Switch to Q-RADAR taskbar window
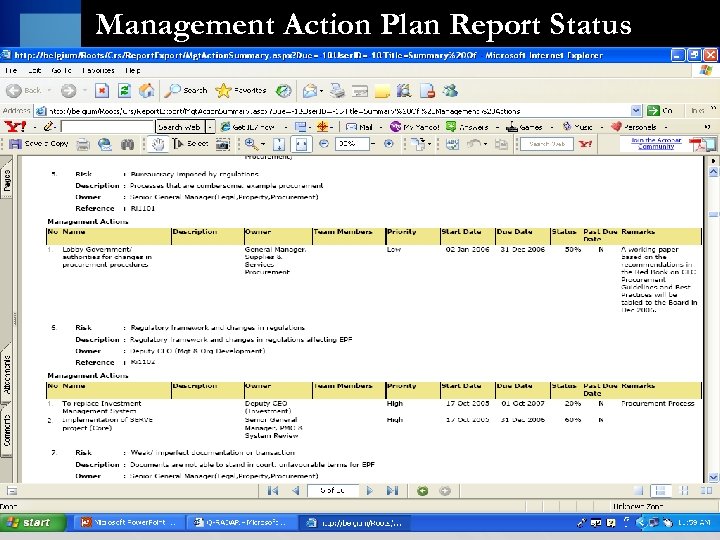Screen dimensions: 720x540 [x=242, y=523]
